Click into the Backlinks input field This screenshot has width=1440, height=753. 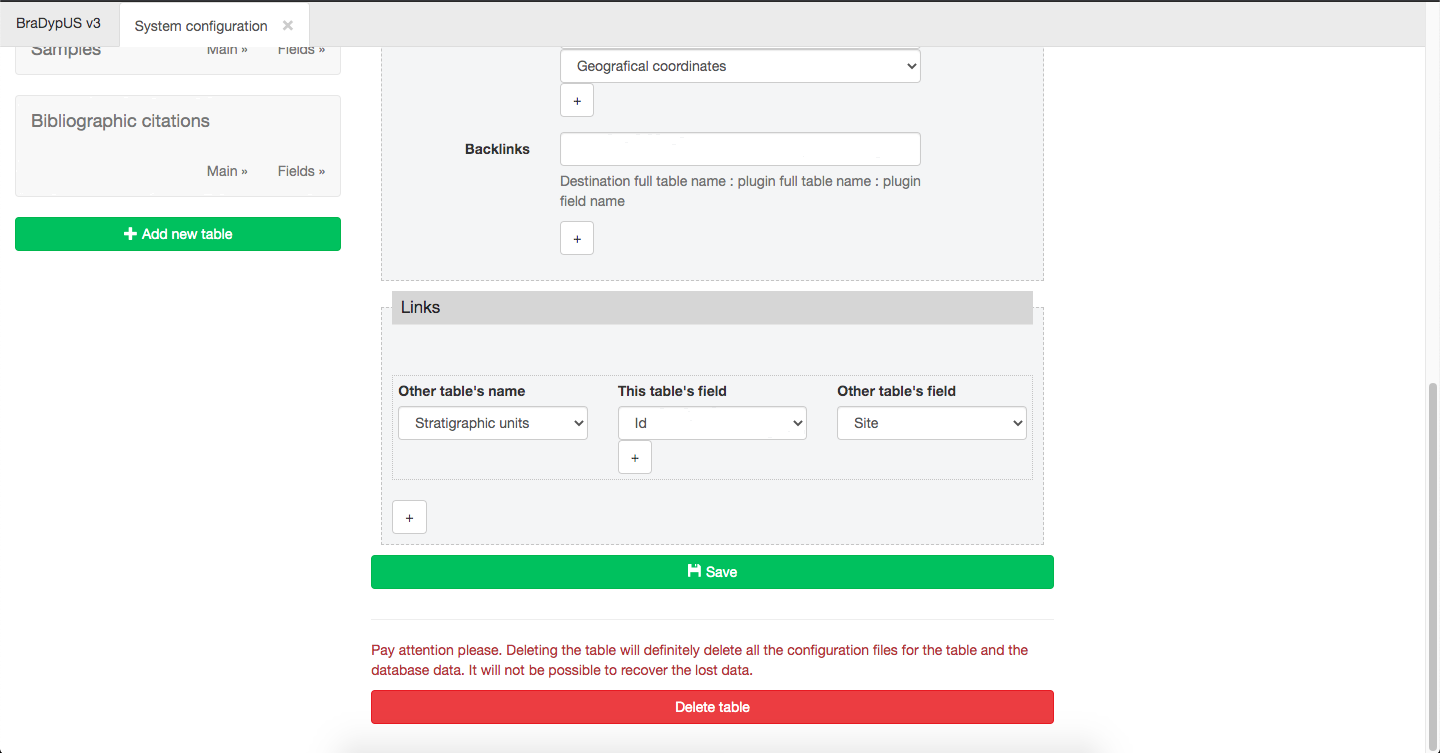740,149
